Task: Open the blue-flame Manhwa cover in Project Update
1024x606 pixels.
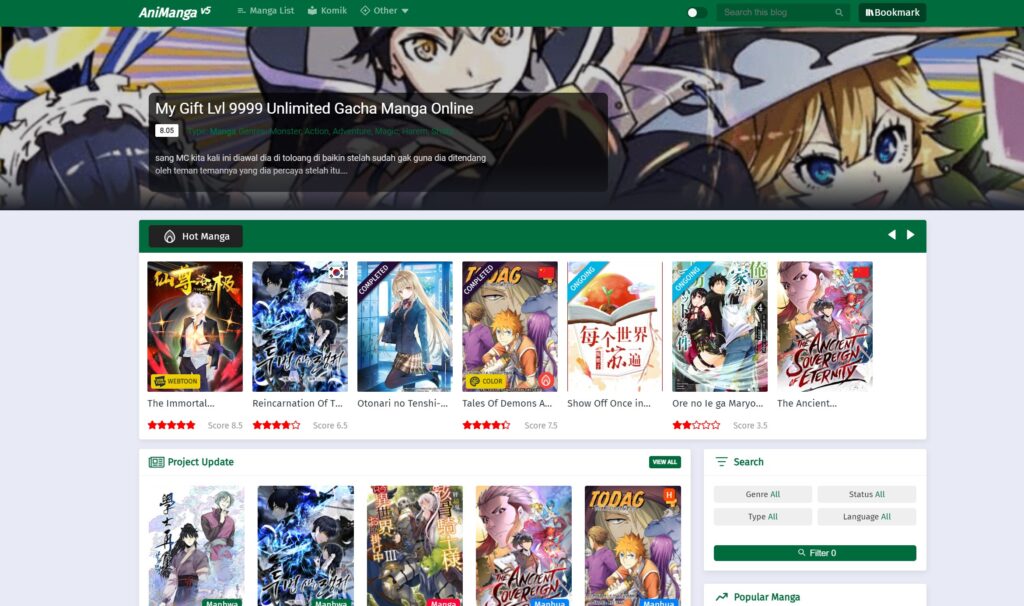Action: [x=306, y=546]
